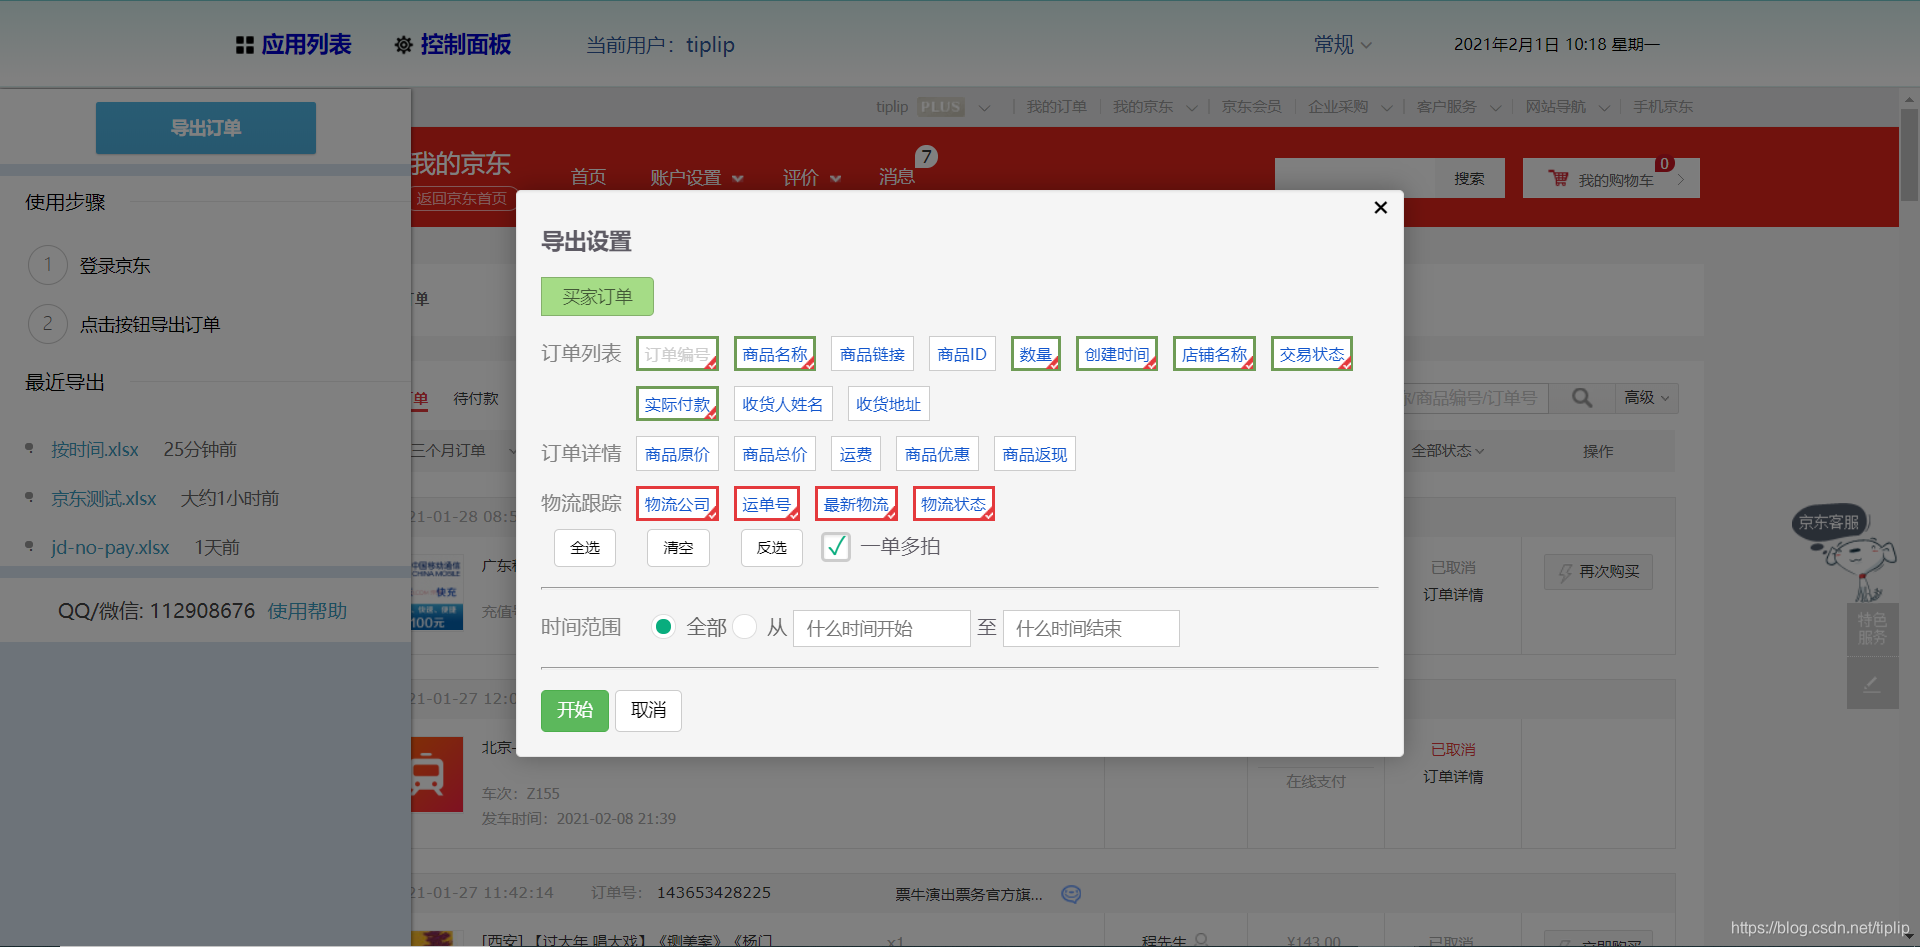Toggle the 最新物流 field
The image size is (1920, 947).
coord(856,504)
